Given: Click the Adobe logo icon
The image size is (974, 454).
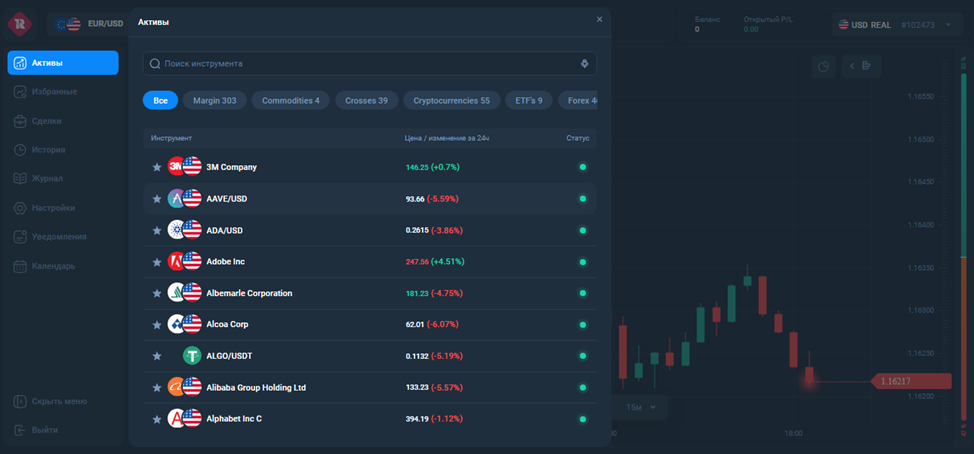Looking at the screenshot, I should (x=176, y=261).
